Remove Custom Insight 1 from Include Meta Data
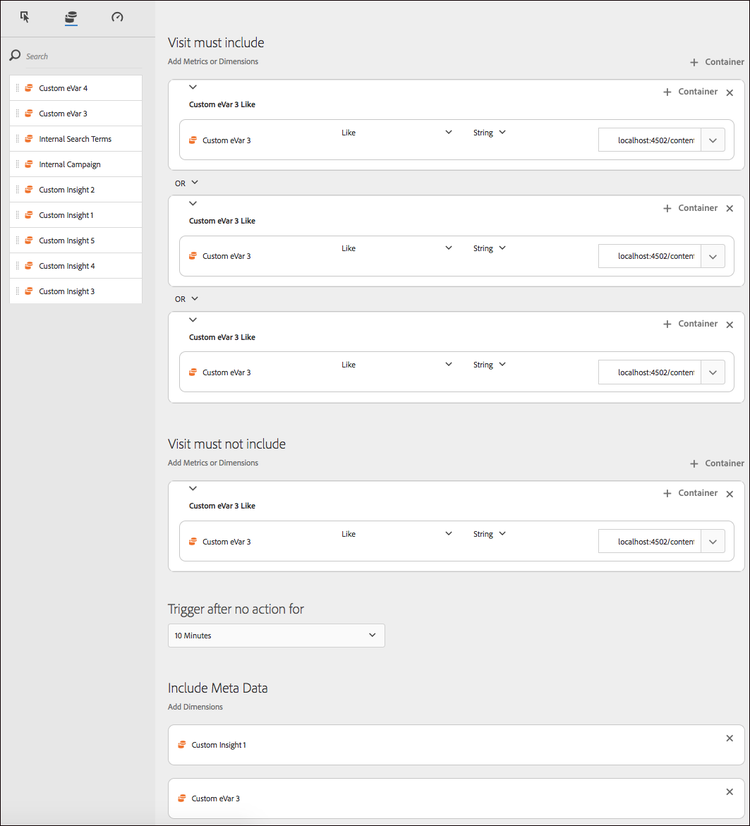Viewport: 750px width, 826px height. pos(729,738)
